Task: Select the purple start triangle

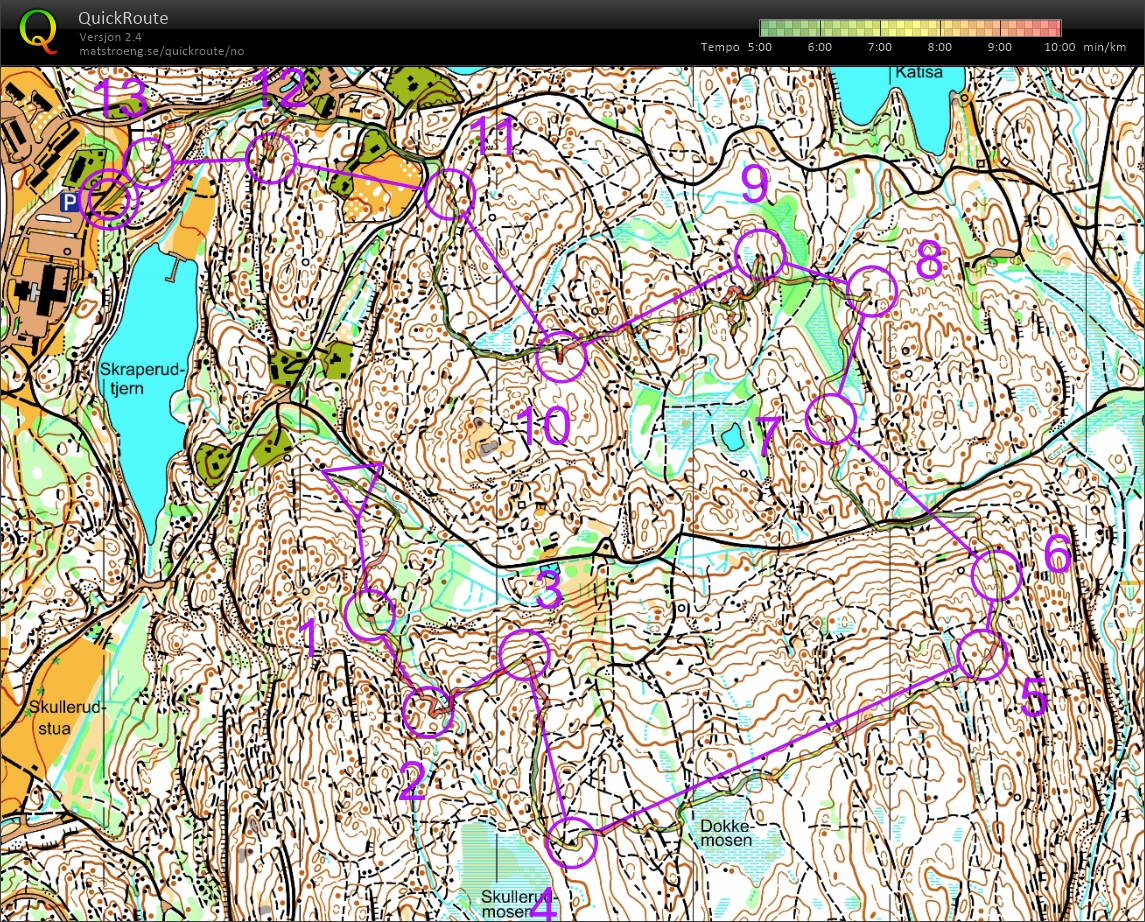Action: [354, 486]
